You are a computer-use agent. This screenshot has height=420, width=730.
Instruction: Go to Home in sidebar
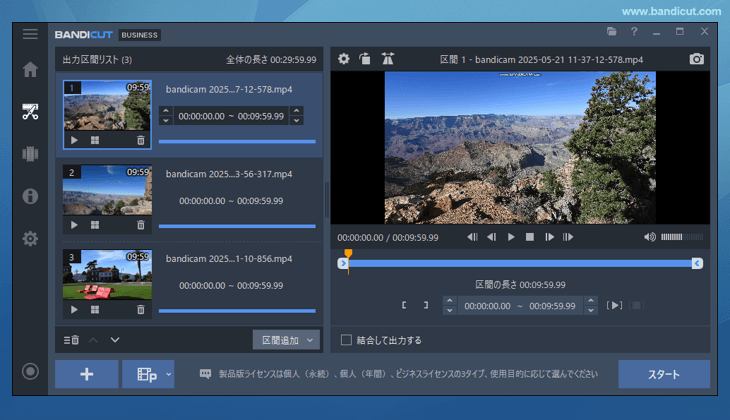(x=30, y=69)
